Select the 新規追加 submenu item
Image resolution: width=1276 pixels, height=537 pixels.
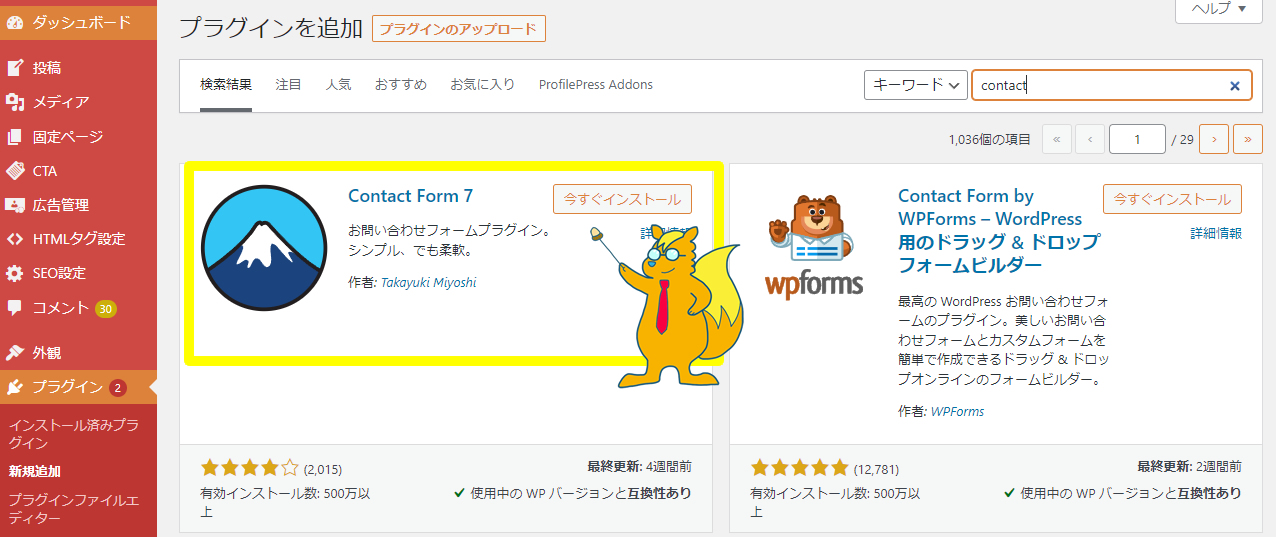pos(35,472)
